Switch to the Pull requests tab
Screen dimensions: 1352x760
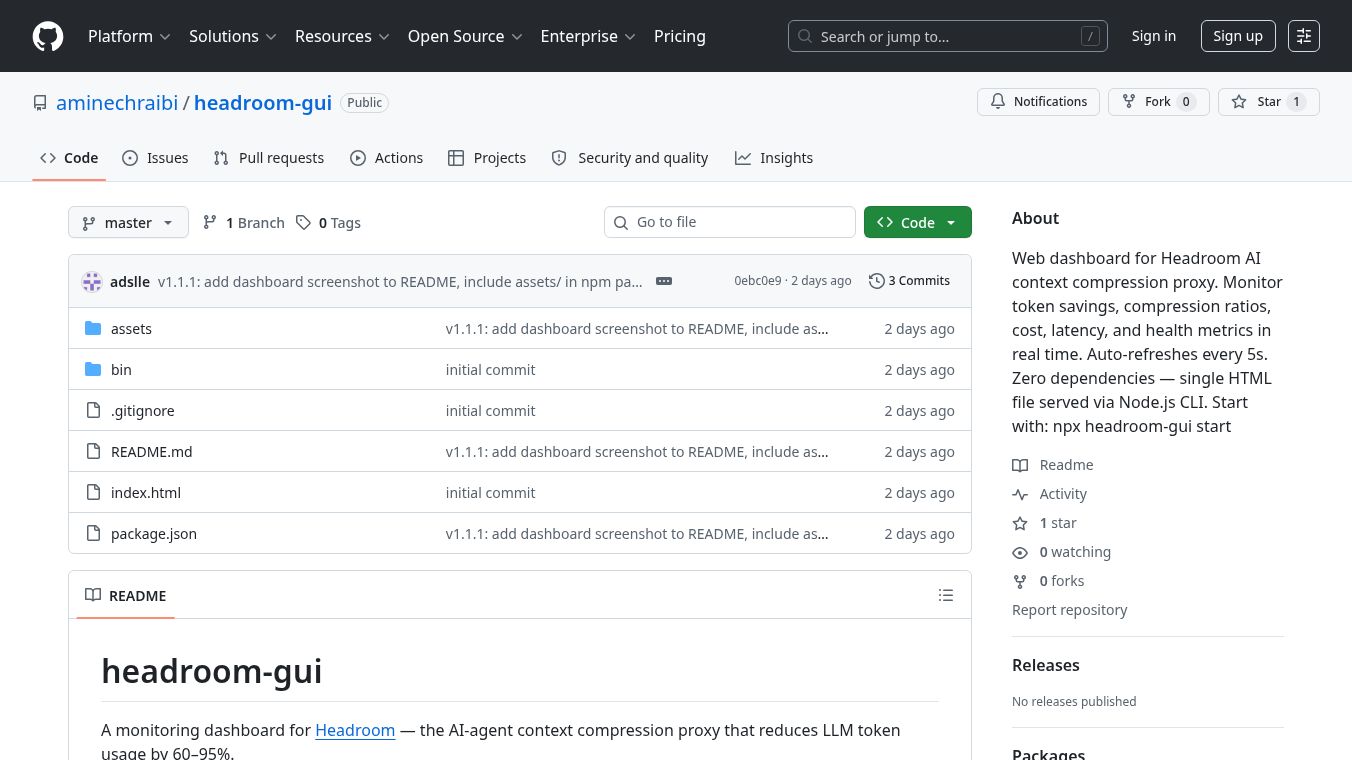click(269, 158)
